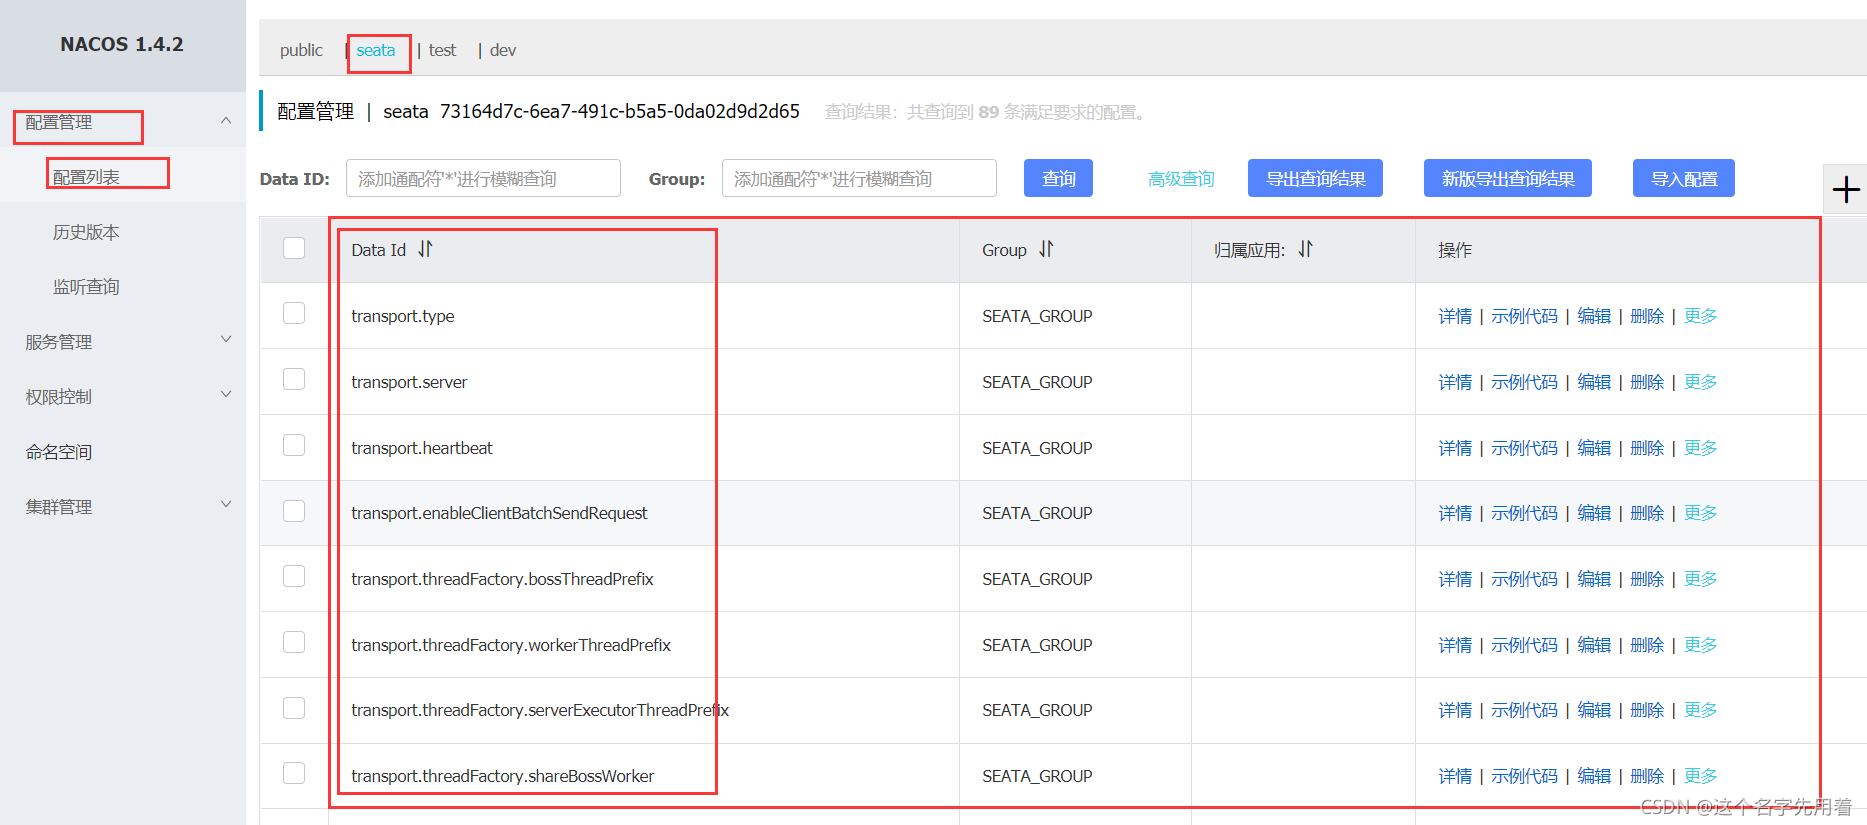This screenshot has width=1867, height=825.
Task: Open 更多 menu for transport.server
Action: click(x=1700, y=382)
